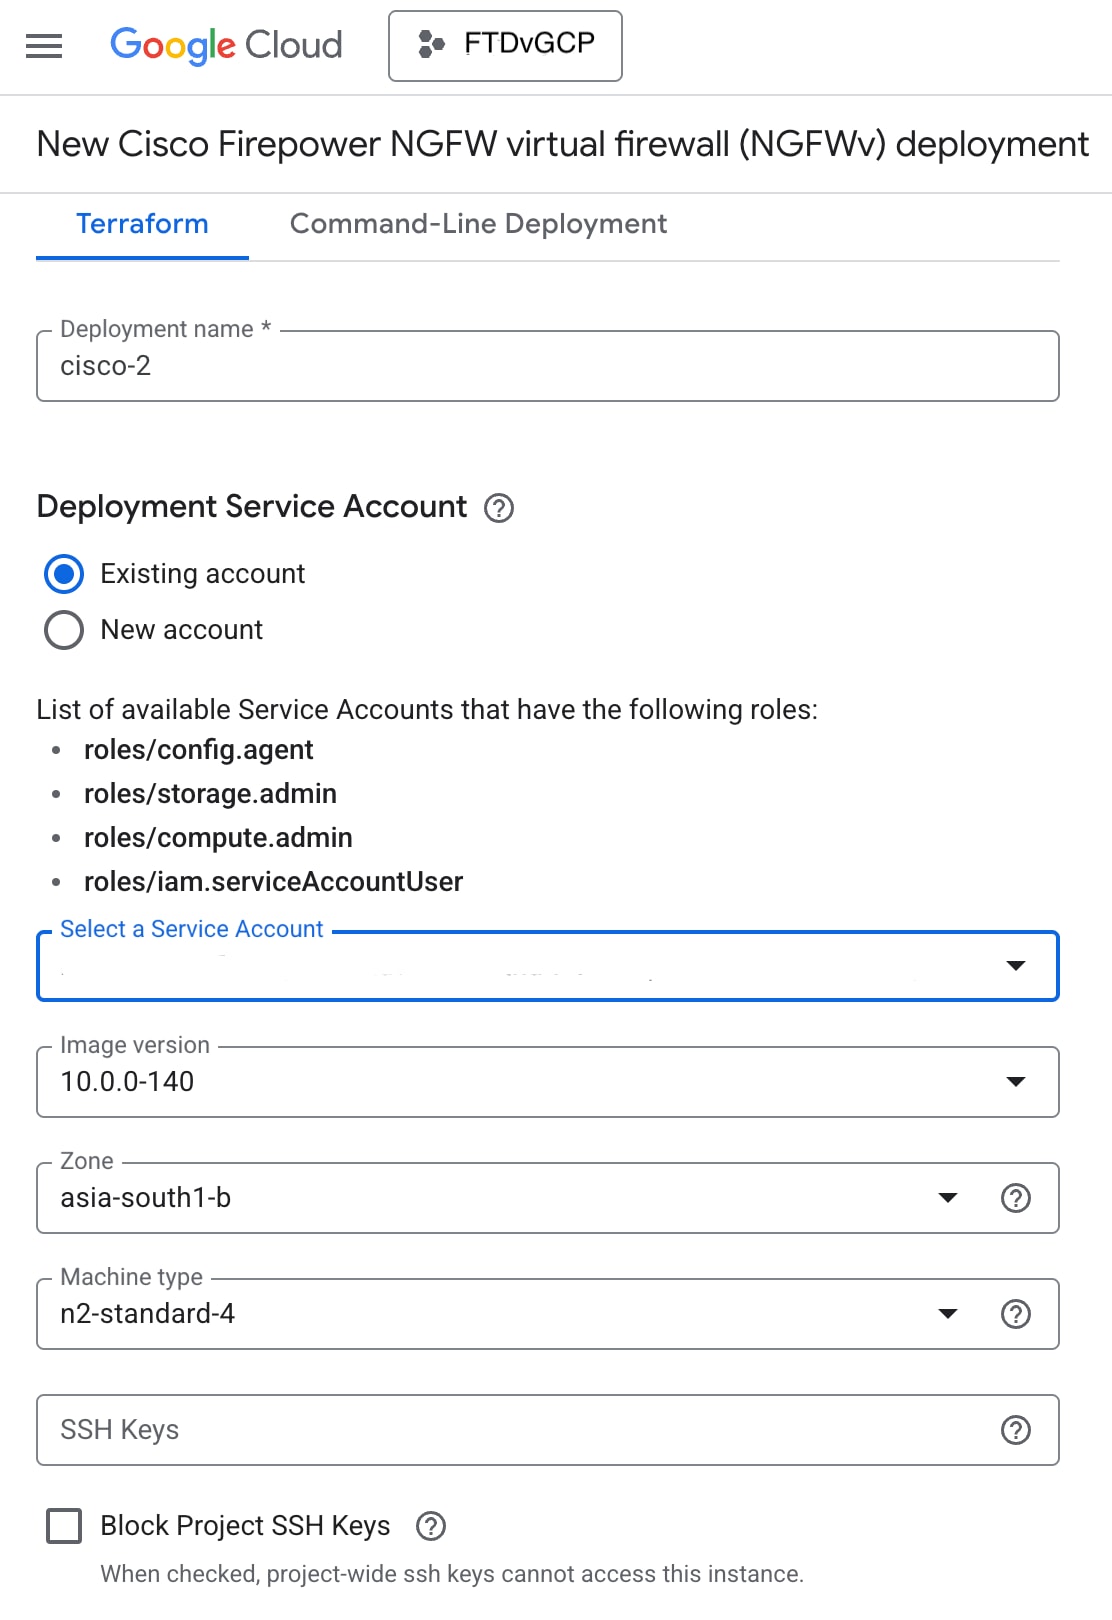
Task: Click the help icon beside Deployment Service Account
Action: coord(499,508)
